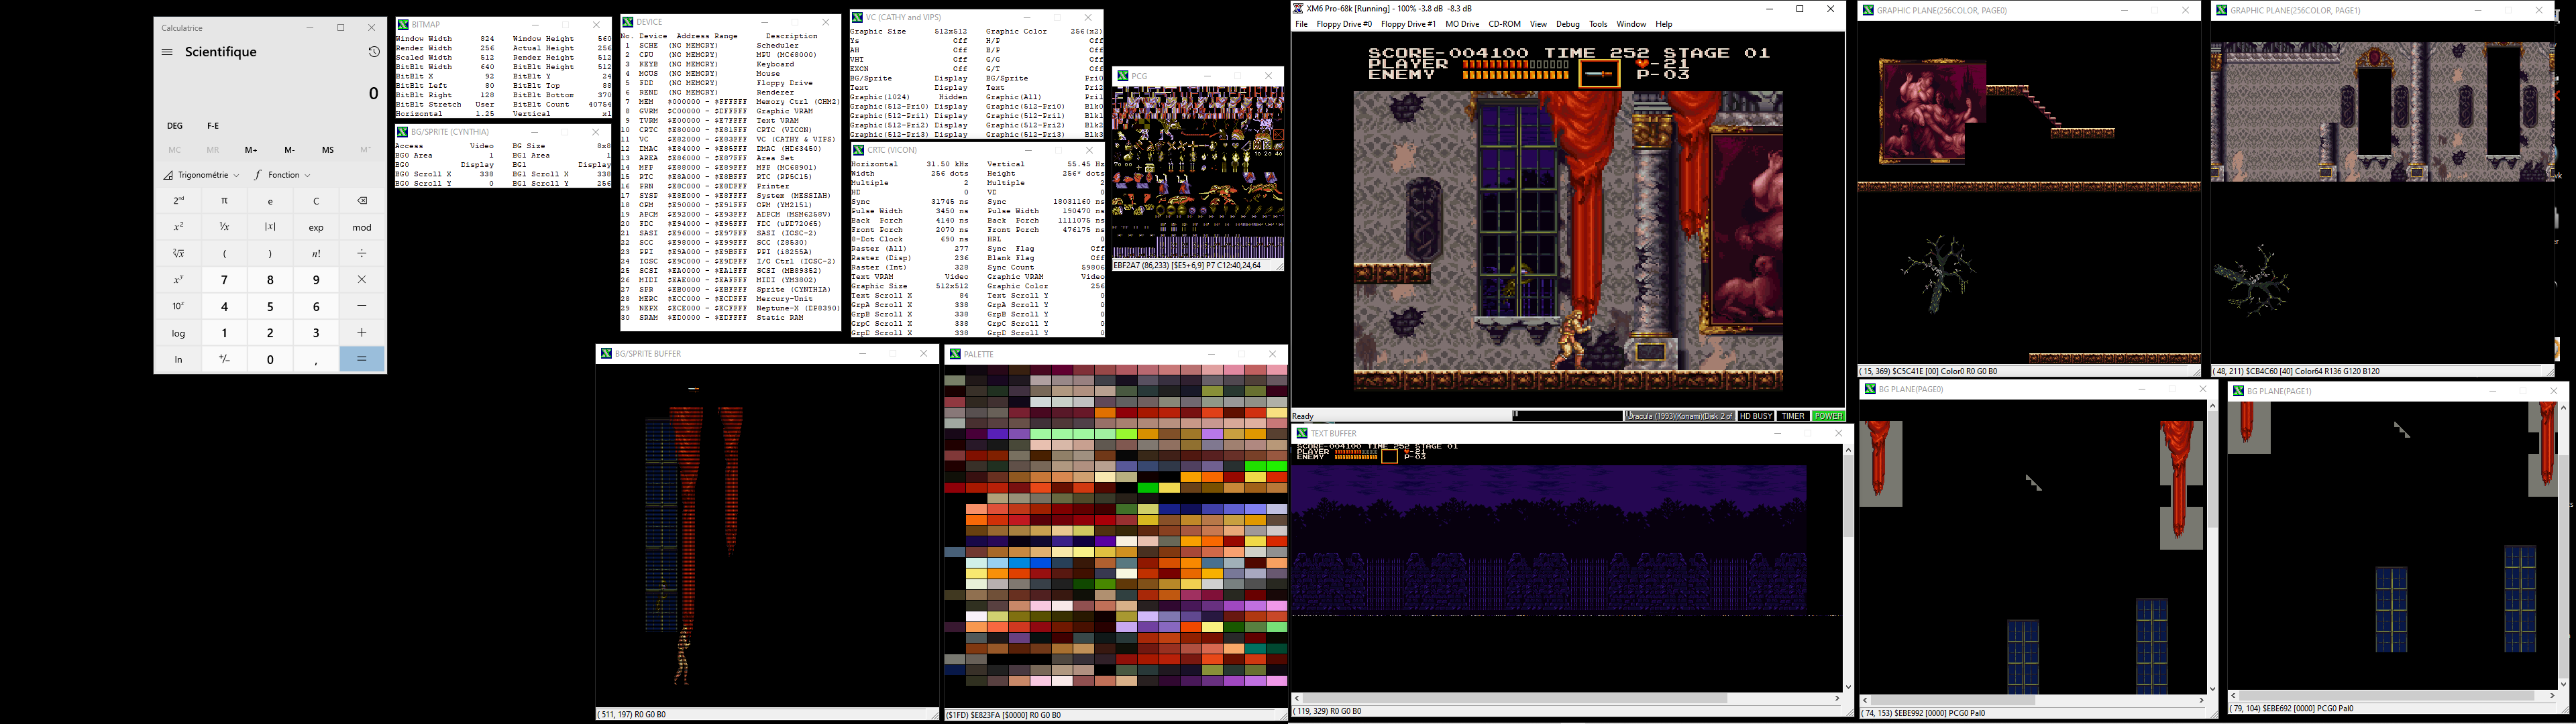Viewport: 2576px width, 724px height.
Task: Click the M- memory subtract button
Action: (x=289, y=150)
